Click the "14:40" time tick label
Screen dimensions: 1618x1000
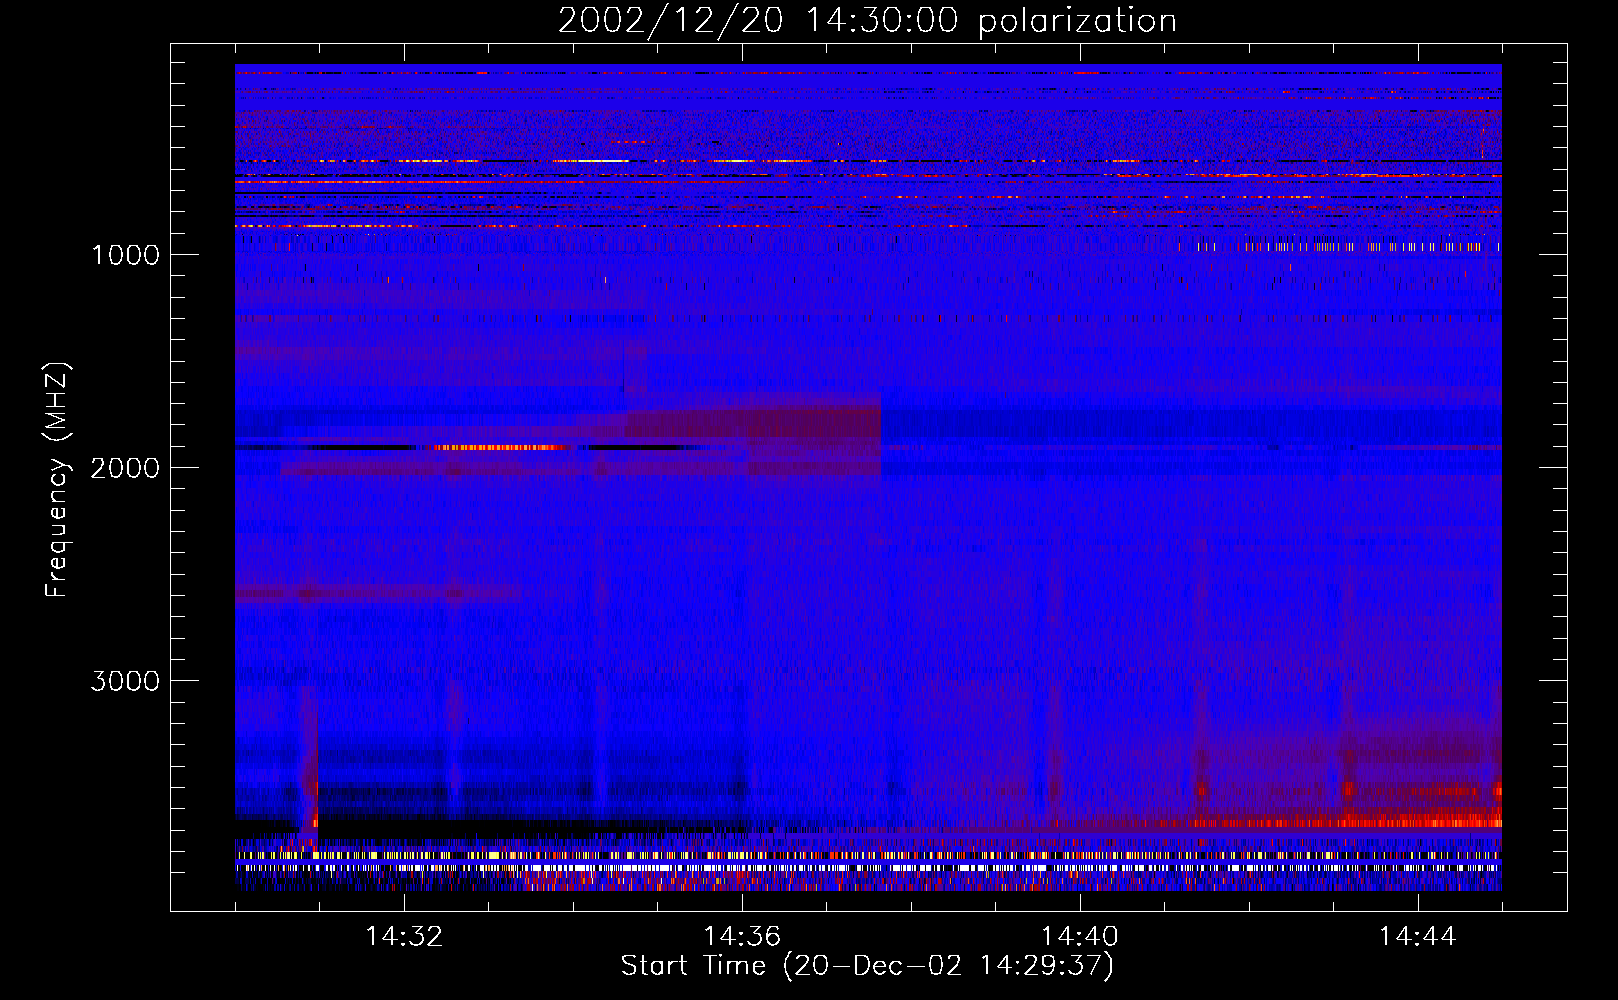click(1080, 937)
